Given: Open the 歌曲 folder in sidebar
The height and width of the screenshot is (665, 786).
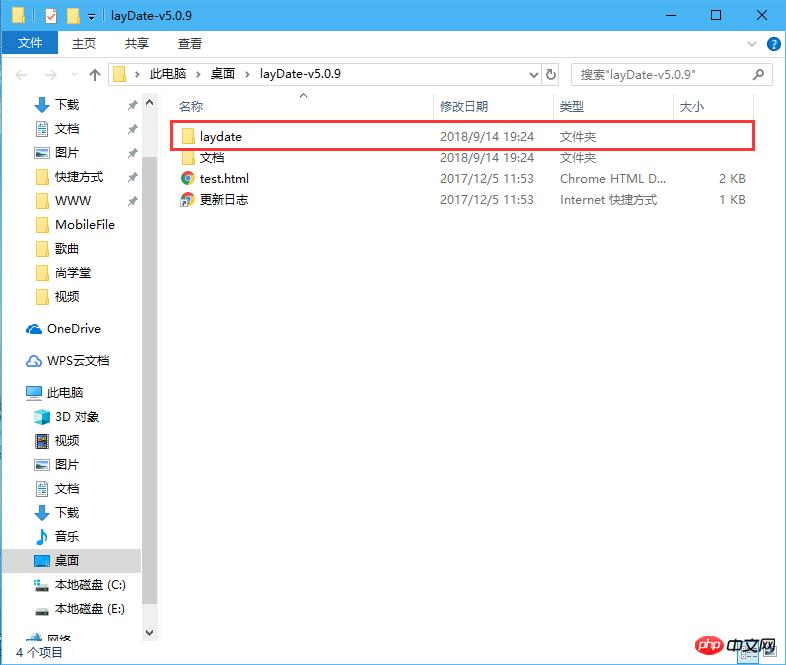Looking at the screenshot, I should 67,249.
